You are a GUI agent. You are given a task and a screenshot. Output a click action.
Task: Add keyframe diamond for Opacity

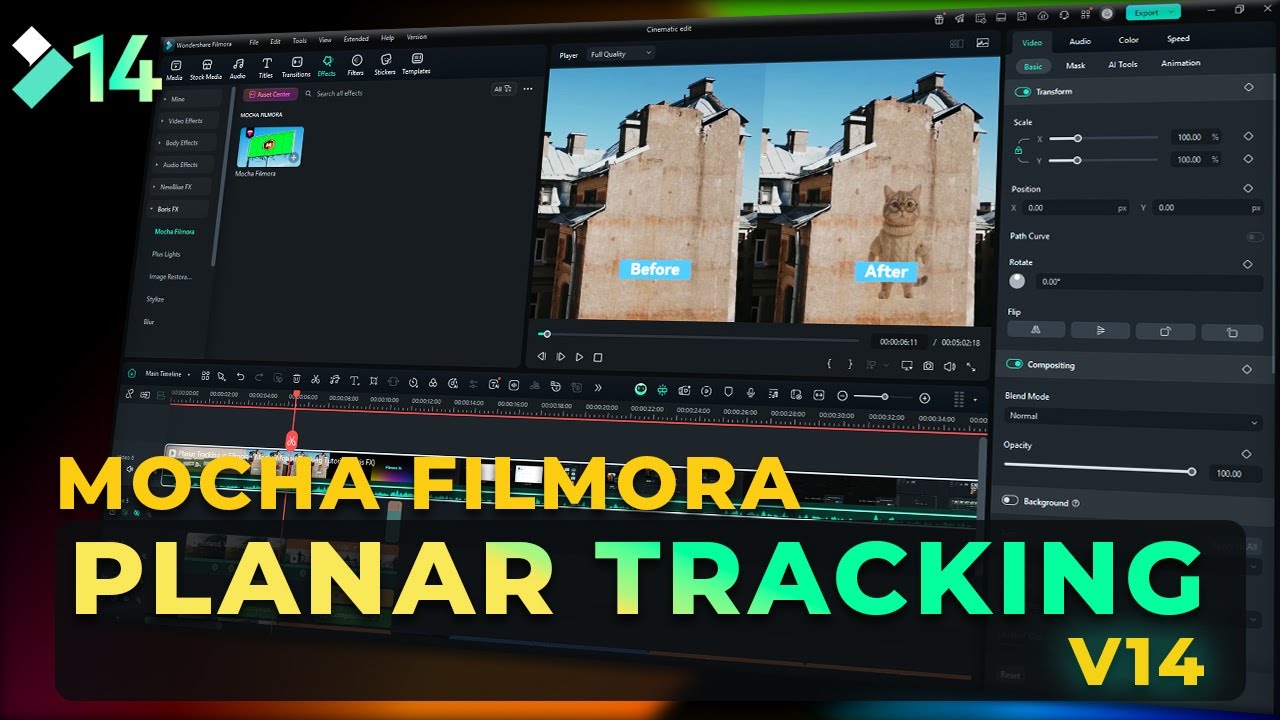[x=1246, y=453]
